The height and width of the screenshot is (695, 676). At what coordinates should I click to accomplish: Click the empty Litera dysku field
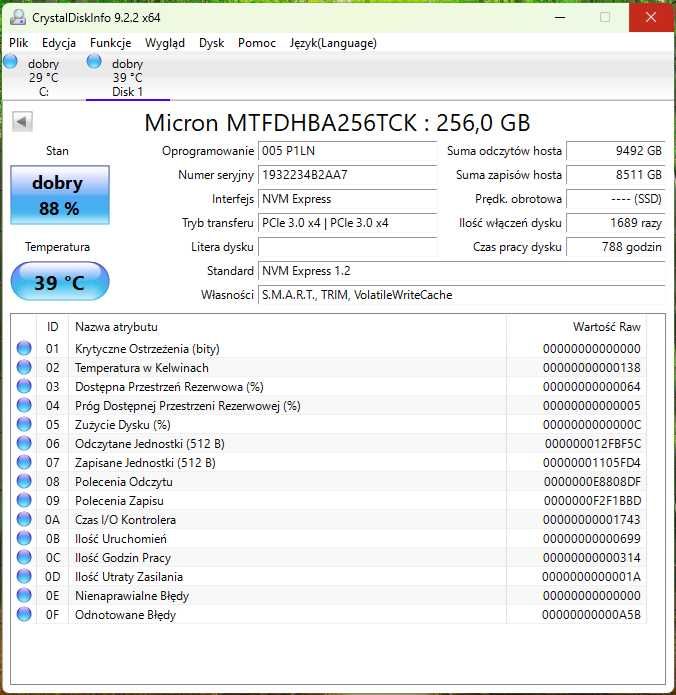pyautogui.click(x=347, y=246)
